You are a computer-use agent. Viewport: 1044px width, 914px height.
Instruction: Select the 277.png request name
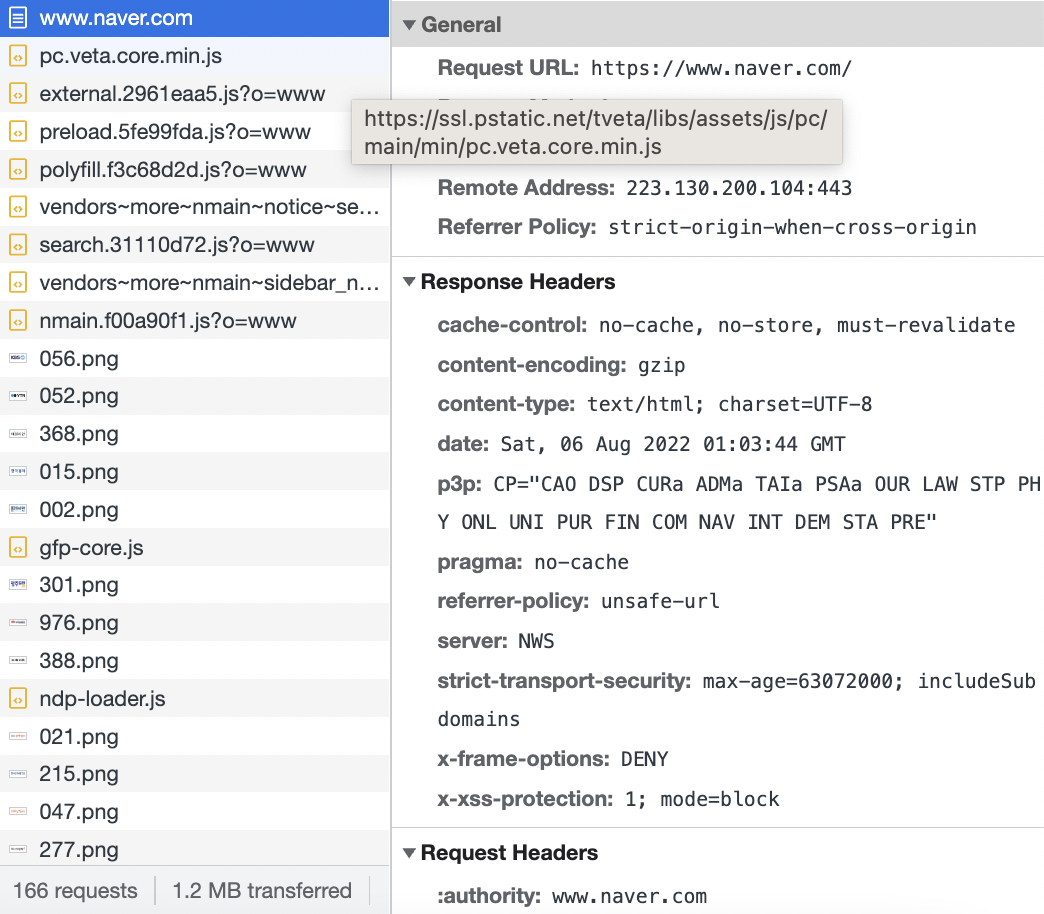tap(79, 850)
